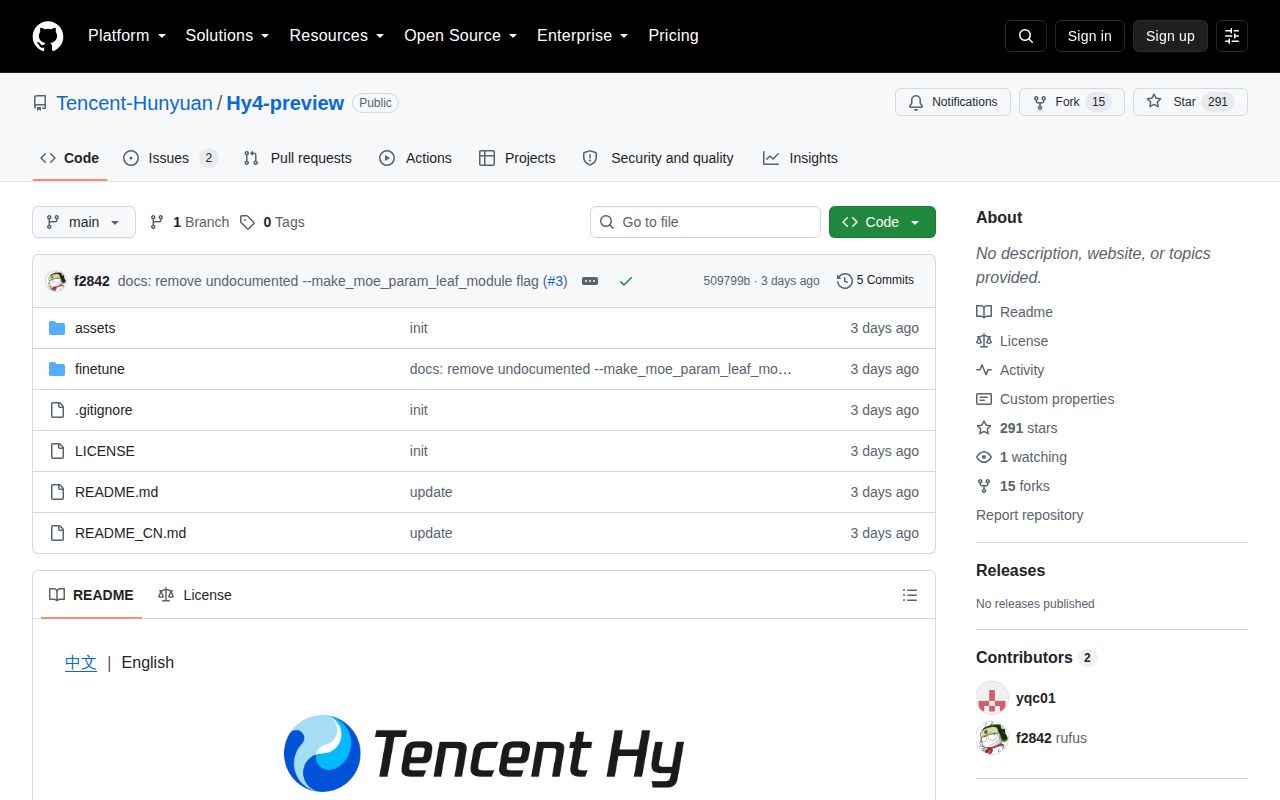Image resolution: width=1280 pixels, height=800 pixels.
Task: Click the Notifications bell button
Action: tap(953, 102)
